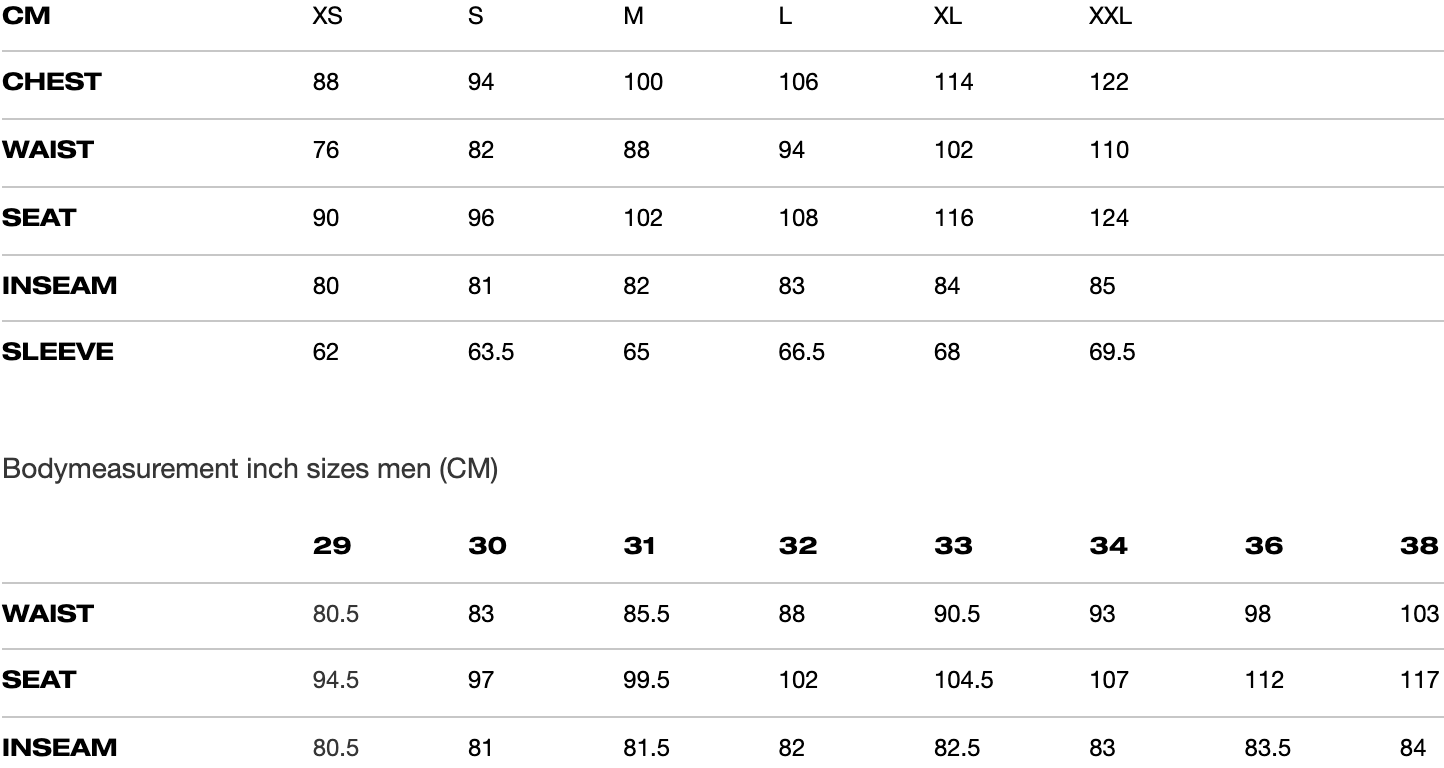1444x768 pixels.
Task: Click the Bodymeasurement inch sizes men heading
Action: (250, 470)
